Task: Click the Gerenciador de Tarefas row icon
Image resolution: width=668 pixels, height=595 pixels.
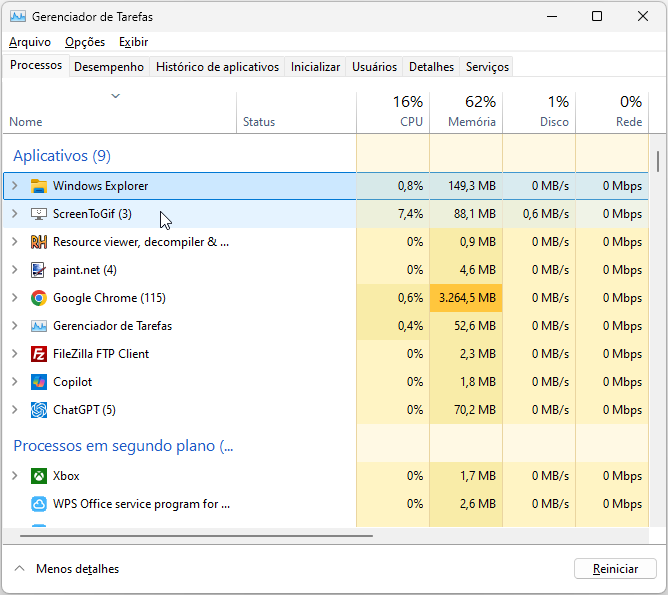Action: (x=39, y=326)
